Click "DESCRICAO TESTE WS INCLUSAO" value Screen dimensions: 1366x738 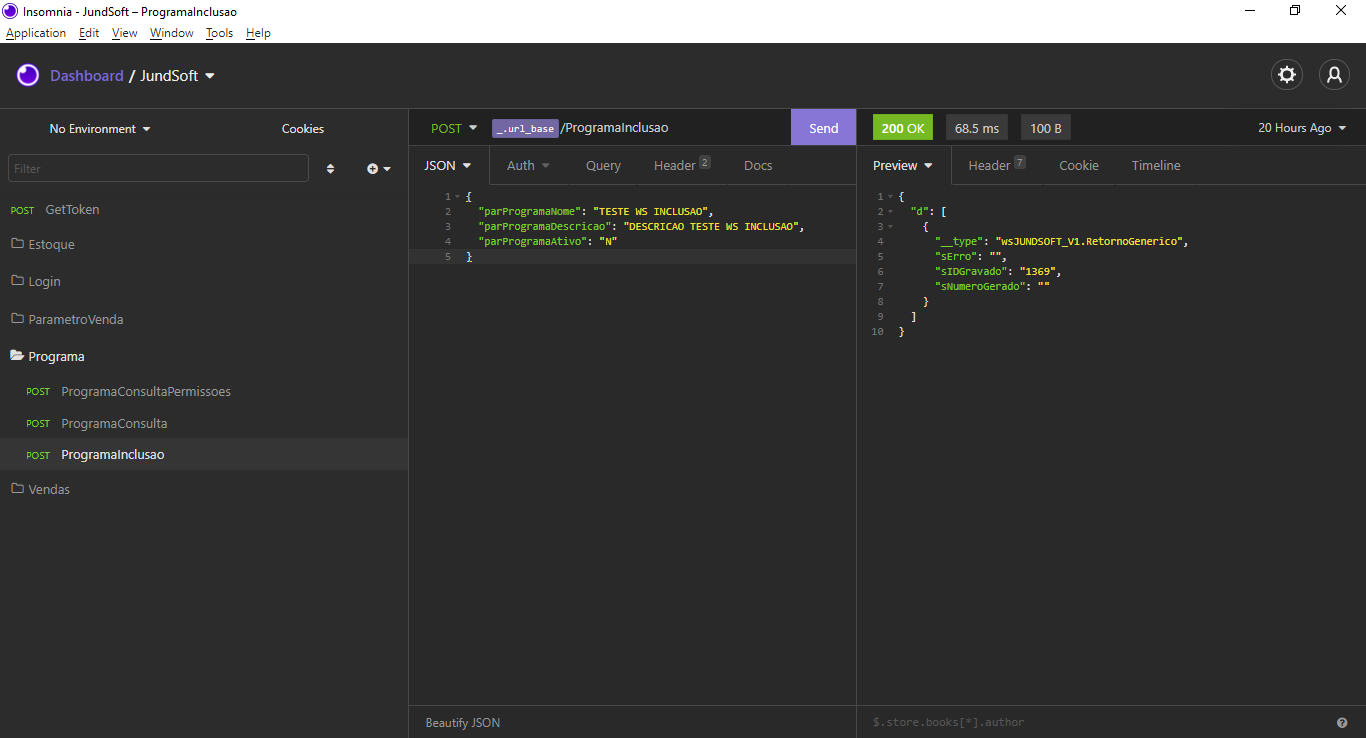[710, 227]
